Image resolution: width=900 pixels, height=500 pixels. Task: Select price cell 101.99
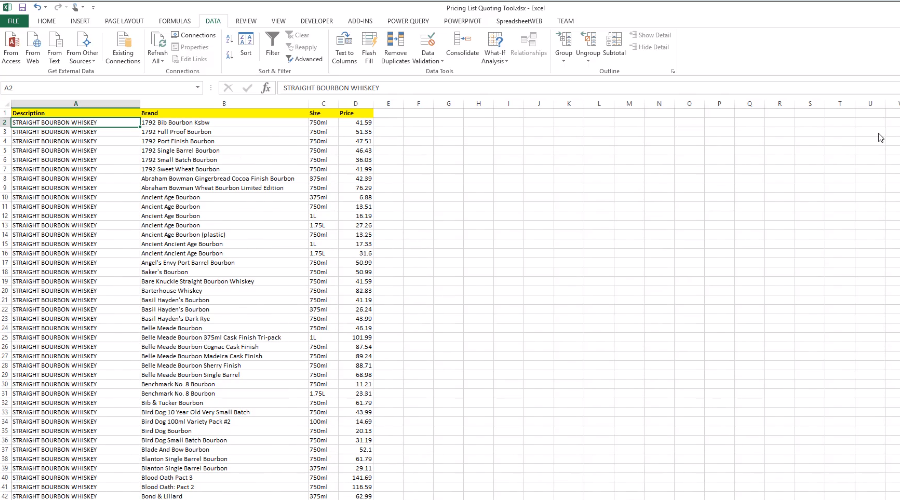point(355,338)
